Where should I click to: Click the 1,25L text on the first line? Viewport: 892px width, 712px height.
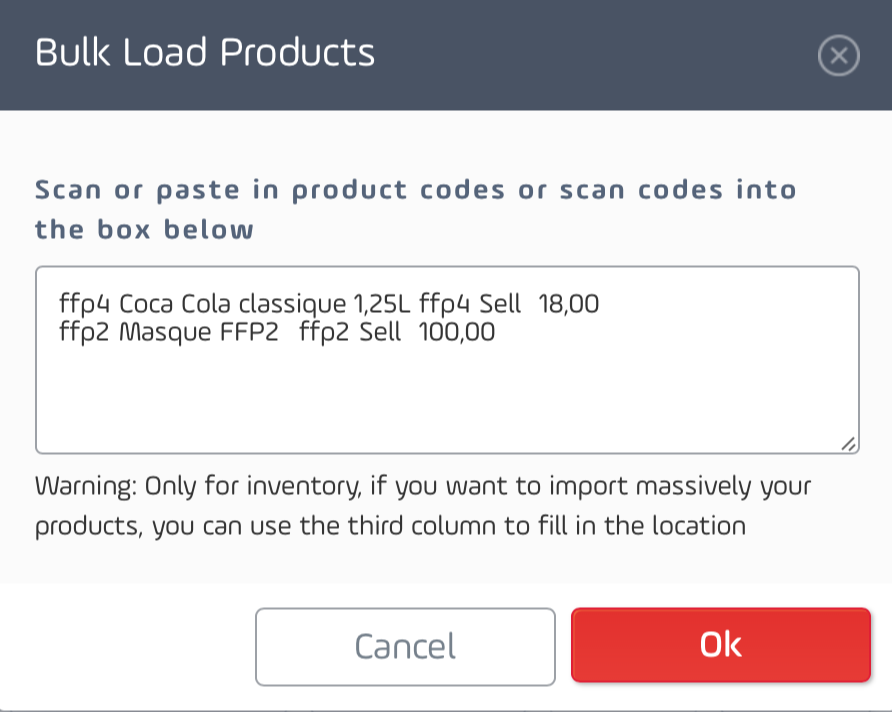tap(382, 304)
